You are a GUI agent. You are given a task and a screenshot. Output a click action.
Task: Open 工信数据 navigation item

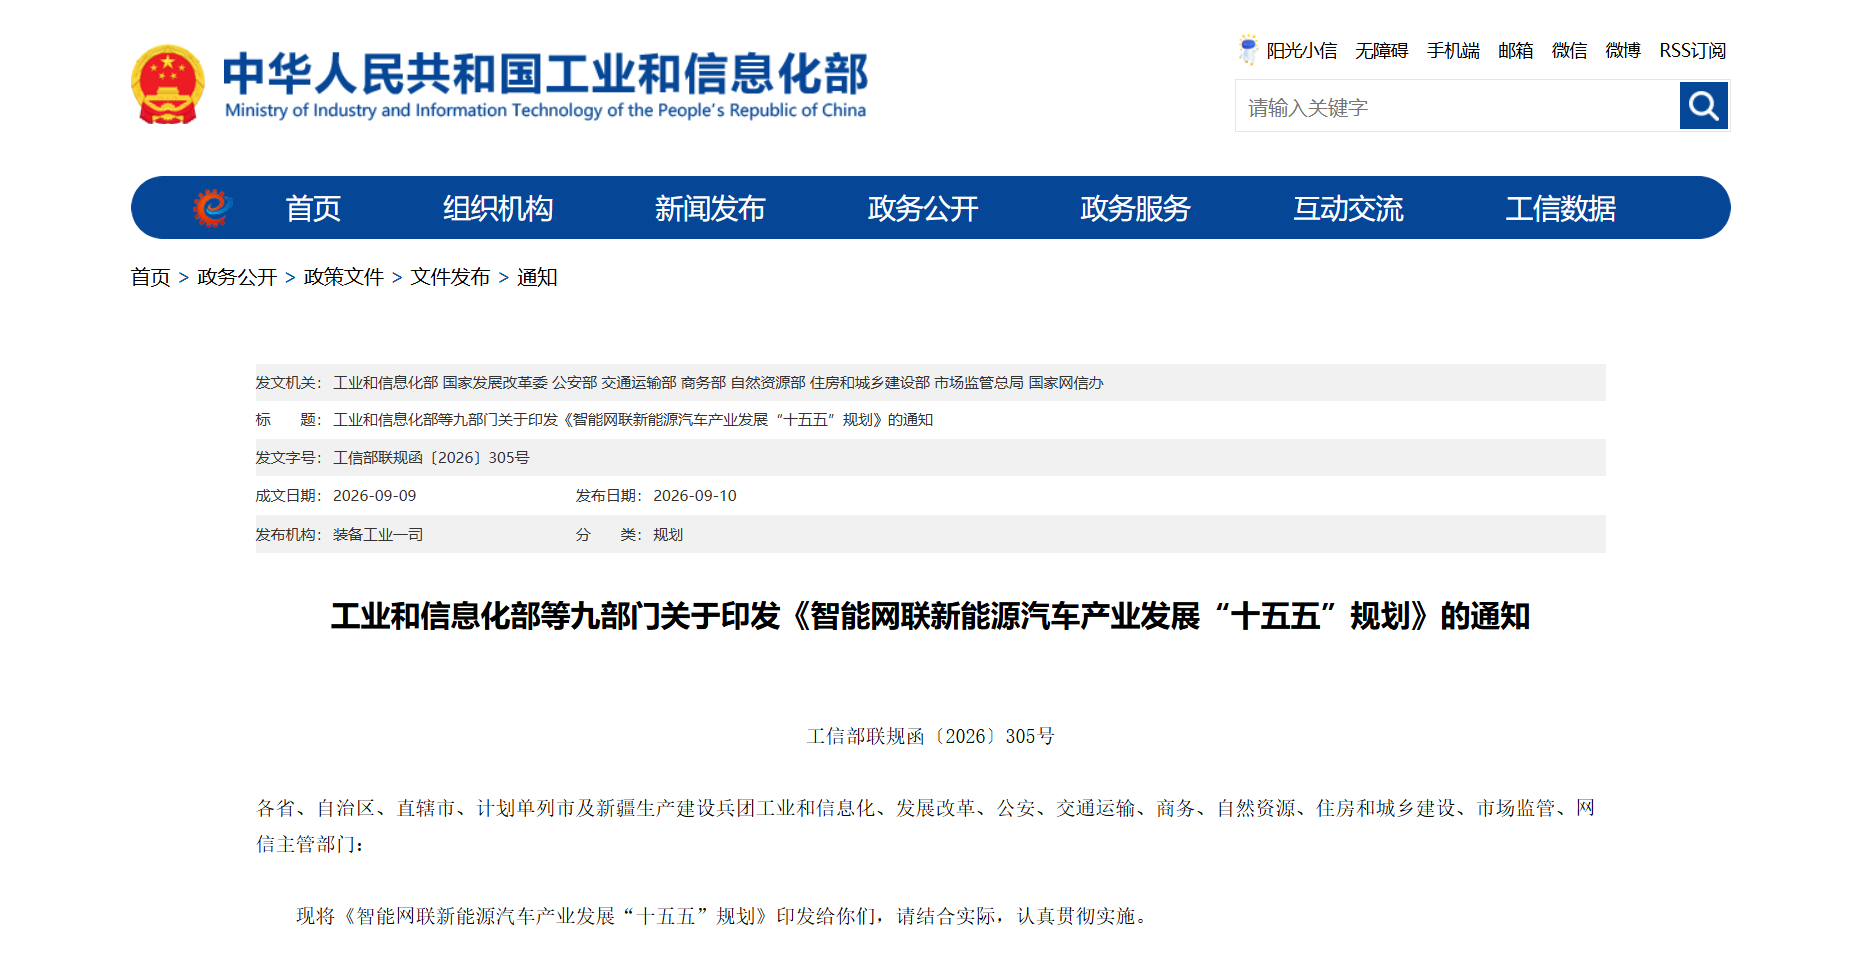1561,208
